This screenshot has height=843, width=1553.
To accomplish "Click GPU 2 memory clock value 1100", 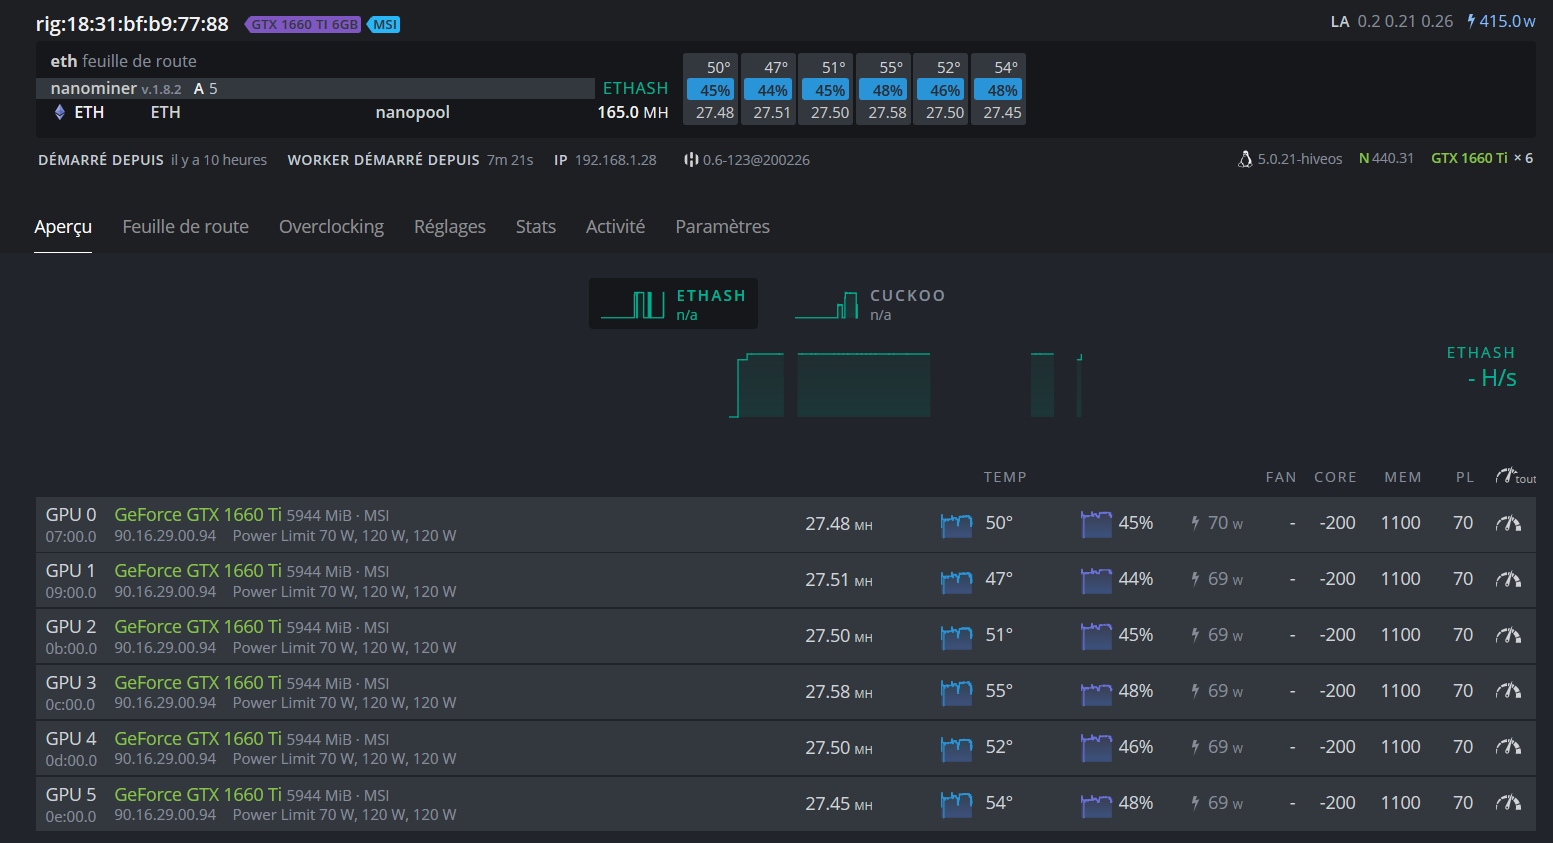I will click(1401, 635).
